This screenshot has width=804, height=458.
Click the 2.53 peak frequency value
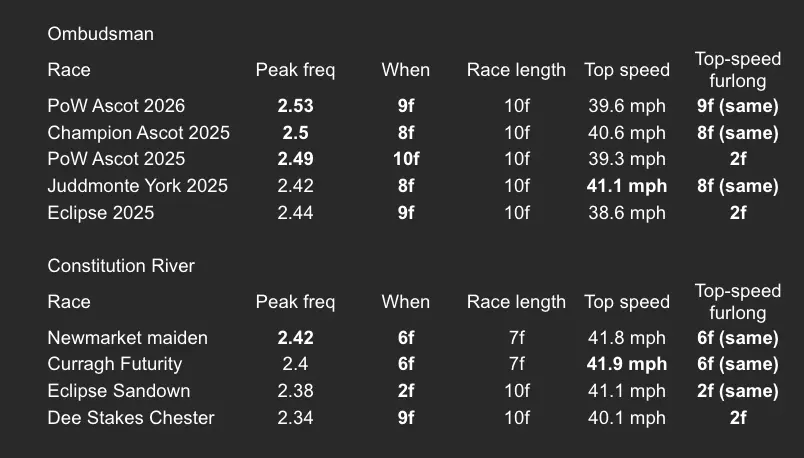pos(295,106)
